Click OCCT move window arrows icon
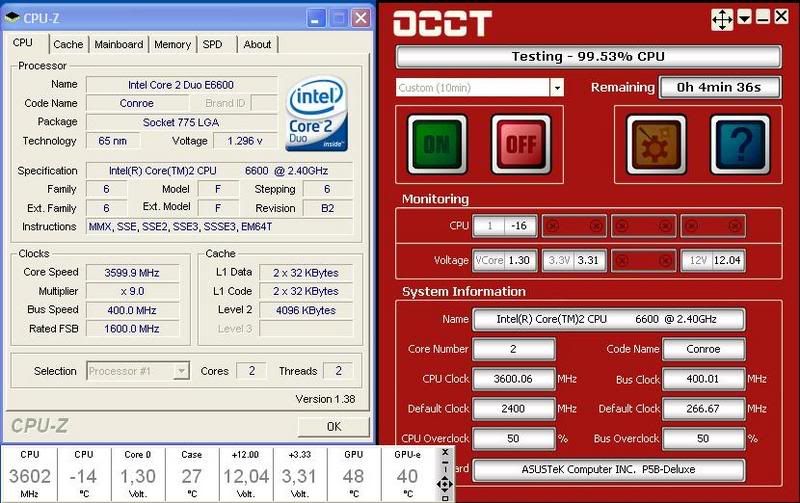 [x=722, y=20]
